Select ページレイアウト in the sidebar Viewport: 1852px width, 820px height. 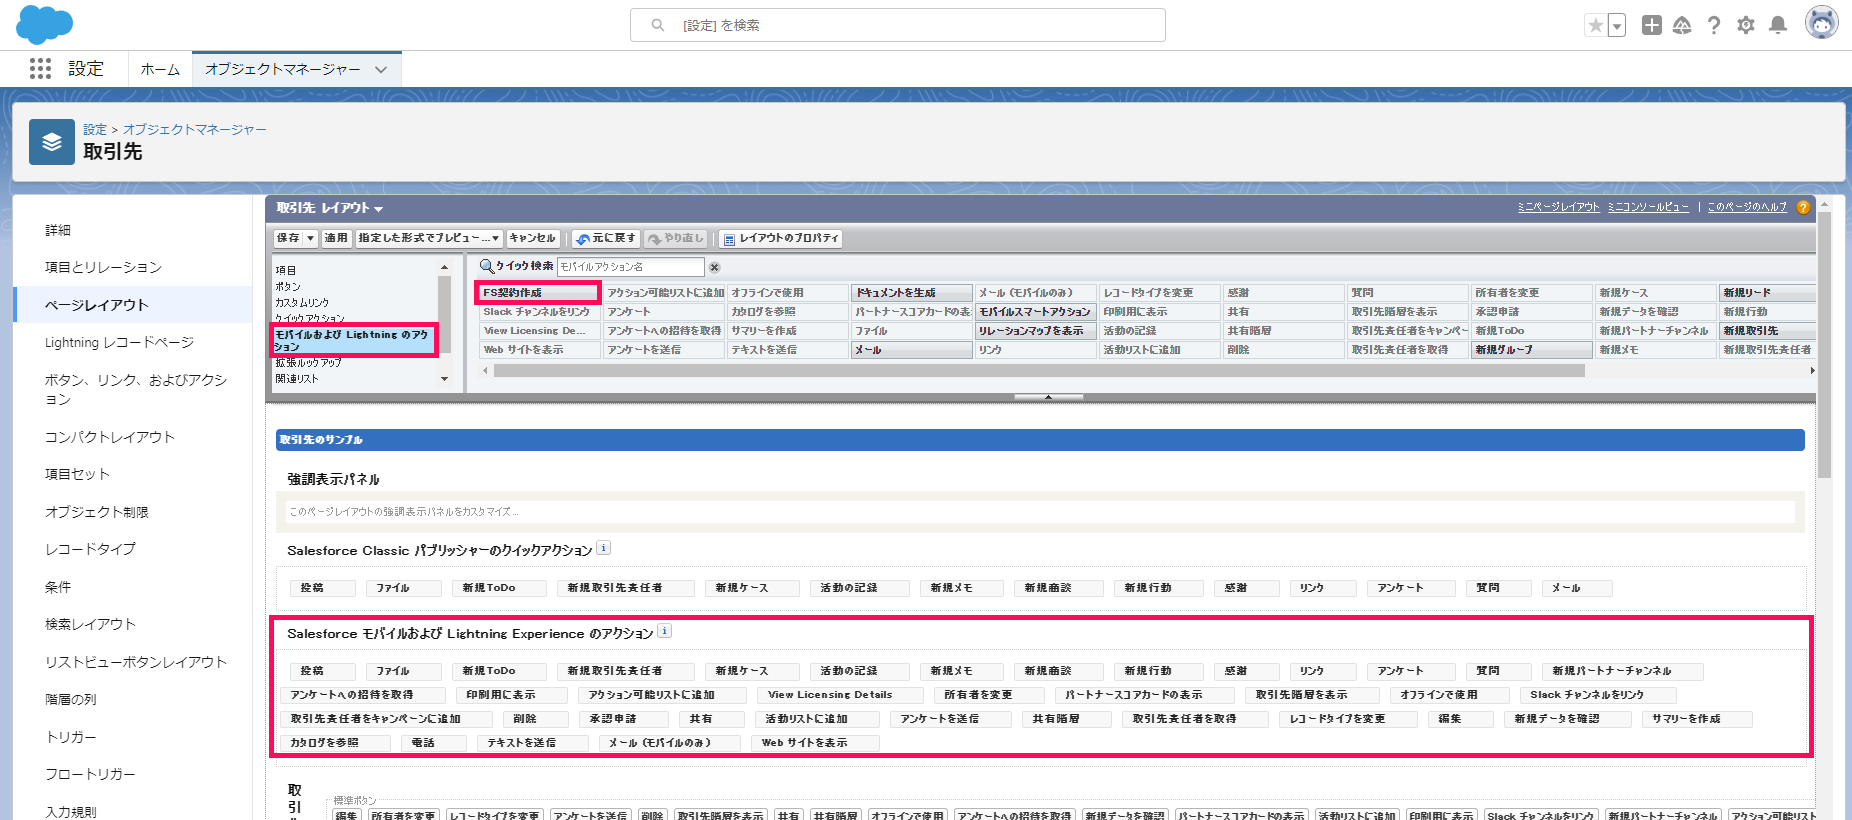pyautogui.click(x=132, y=305)
